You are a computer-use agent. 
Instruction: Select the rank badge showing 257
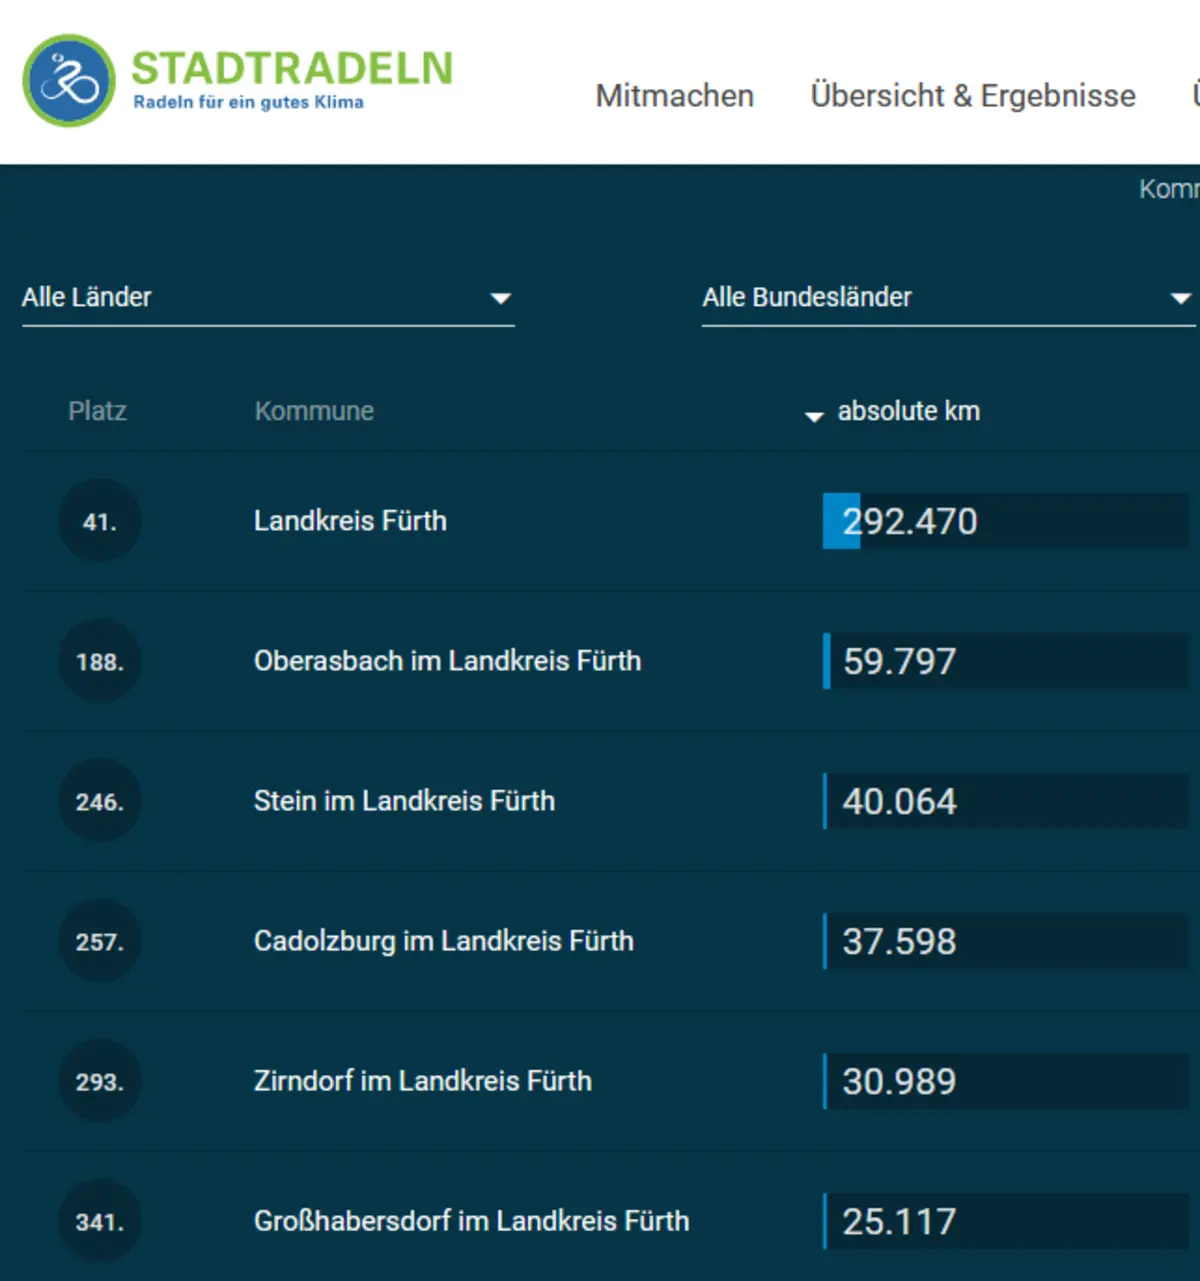99,941
